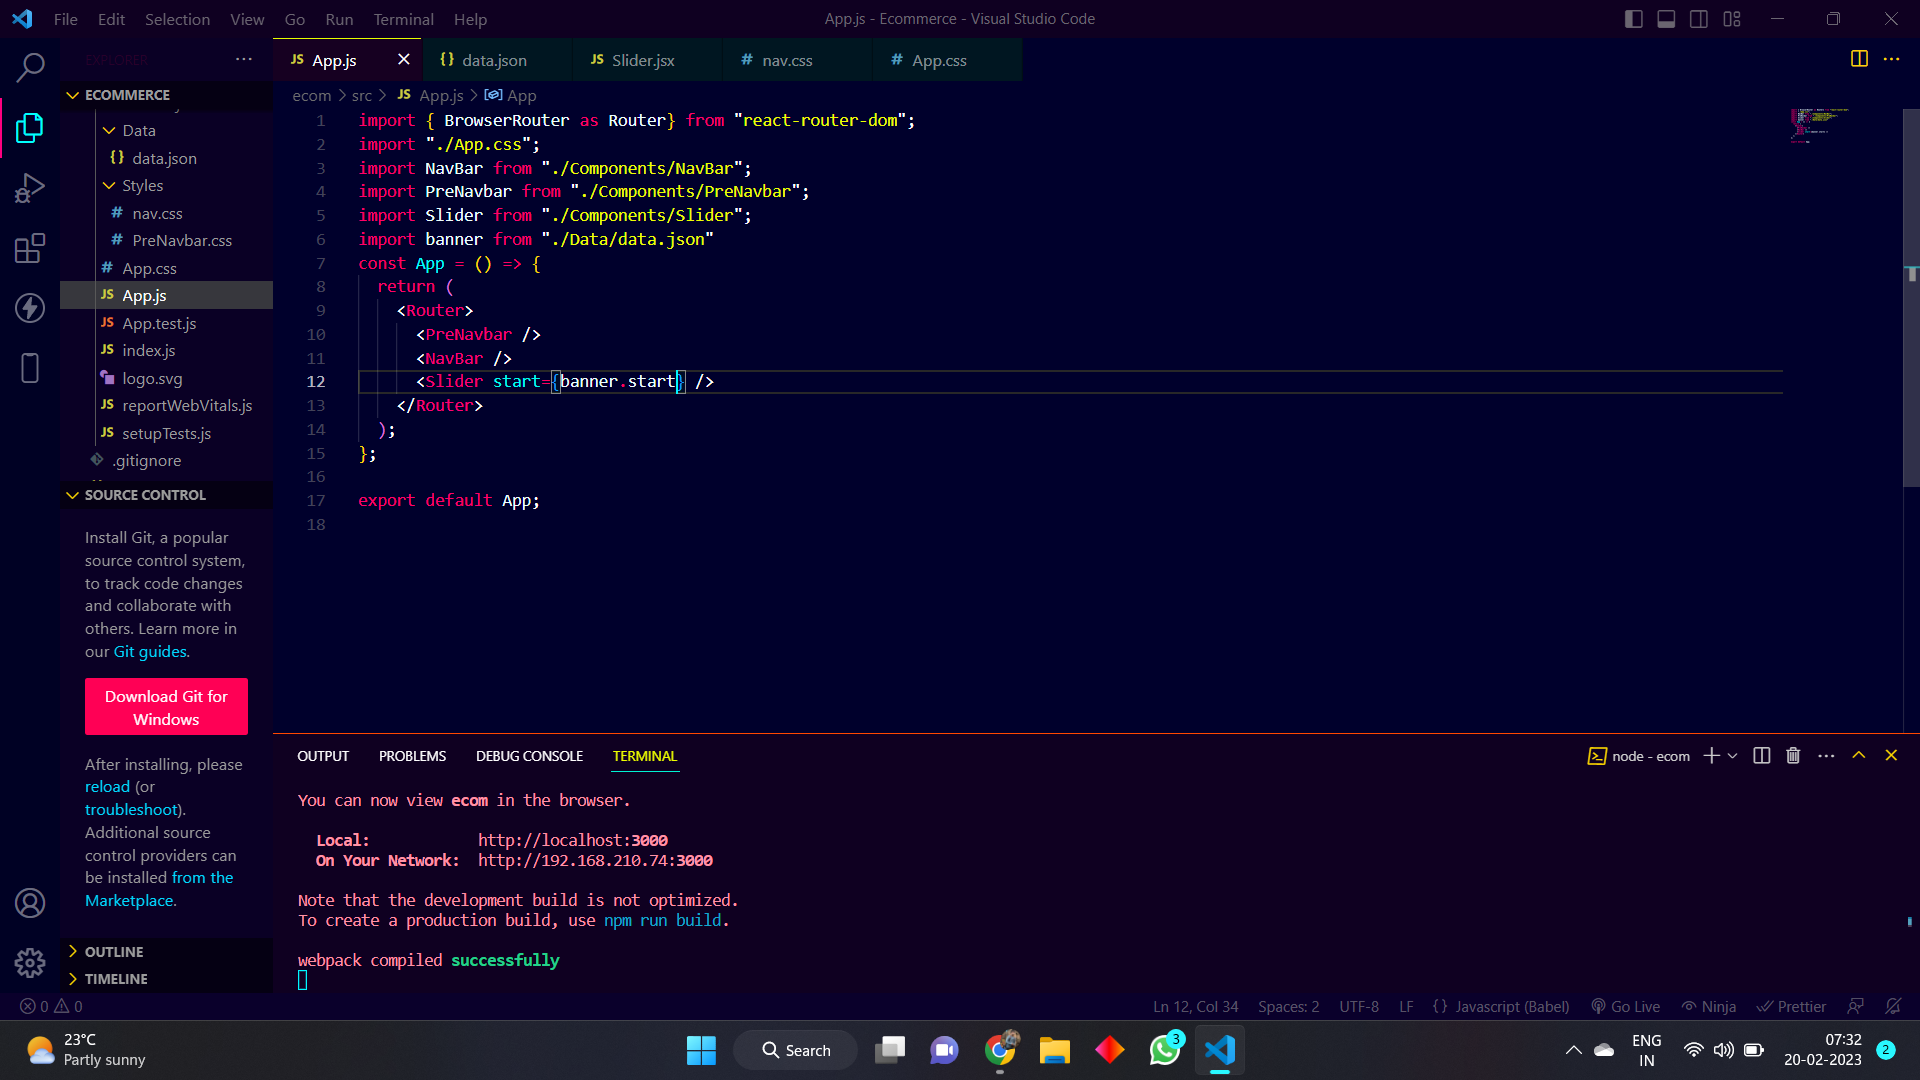The height and width of the screenshot is (1080, 1920).
Task: Select the PROBLEMS panel tab
Action: pyautogui.click(x=412, y=756)
